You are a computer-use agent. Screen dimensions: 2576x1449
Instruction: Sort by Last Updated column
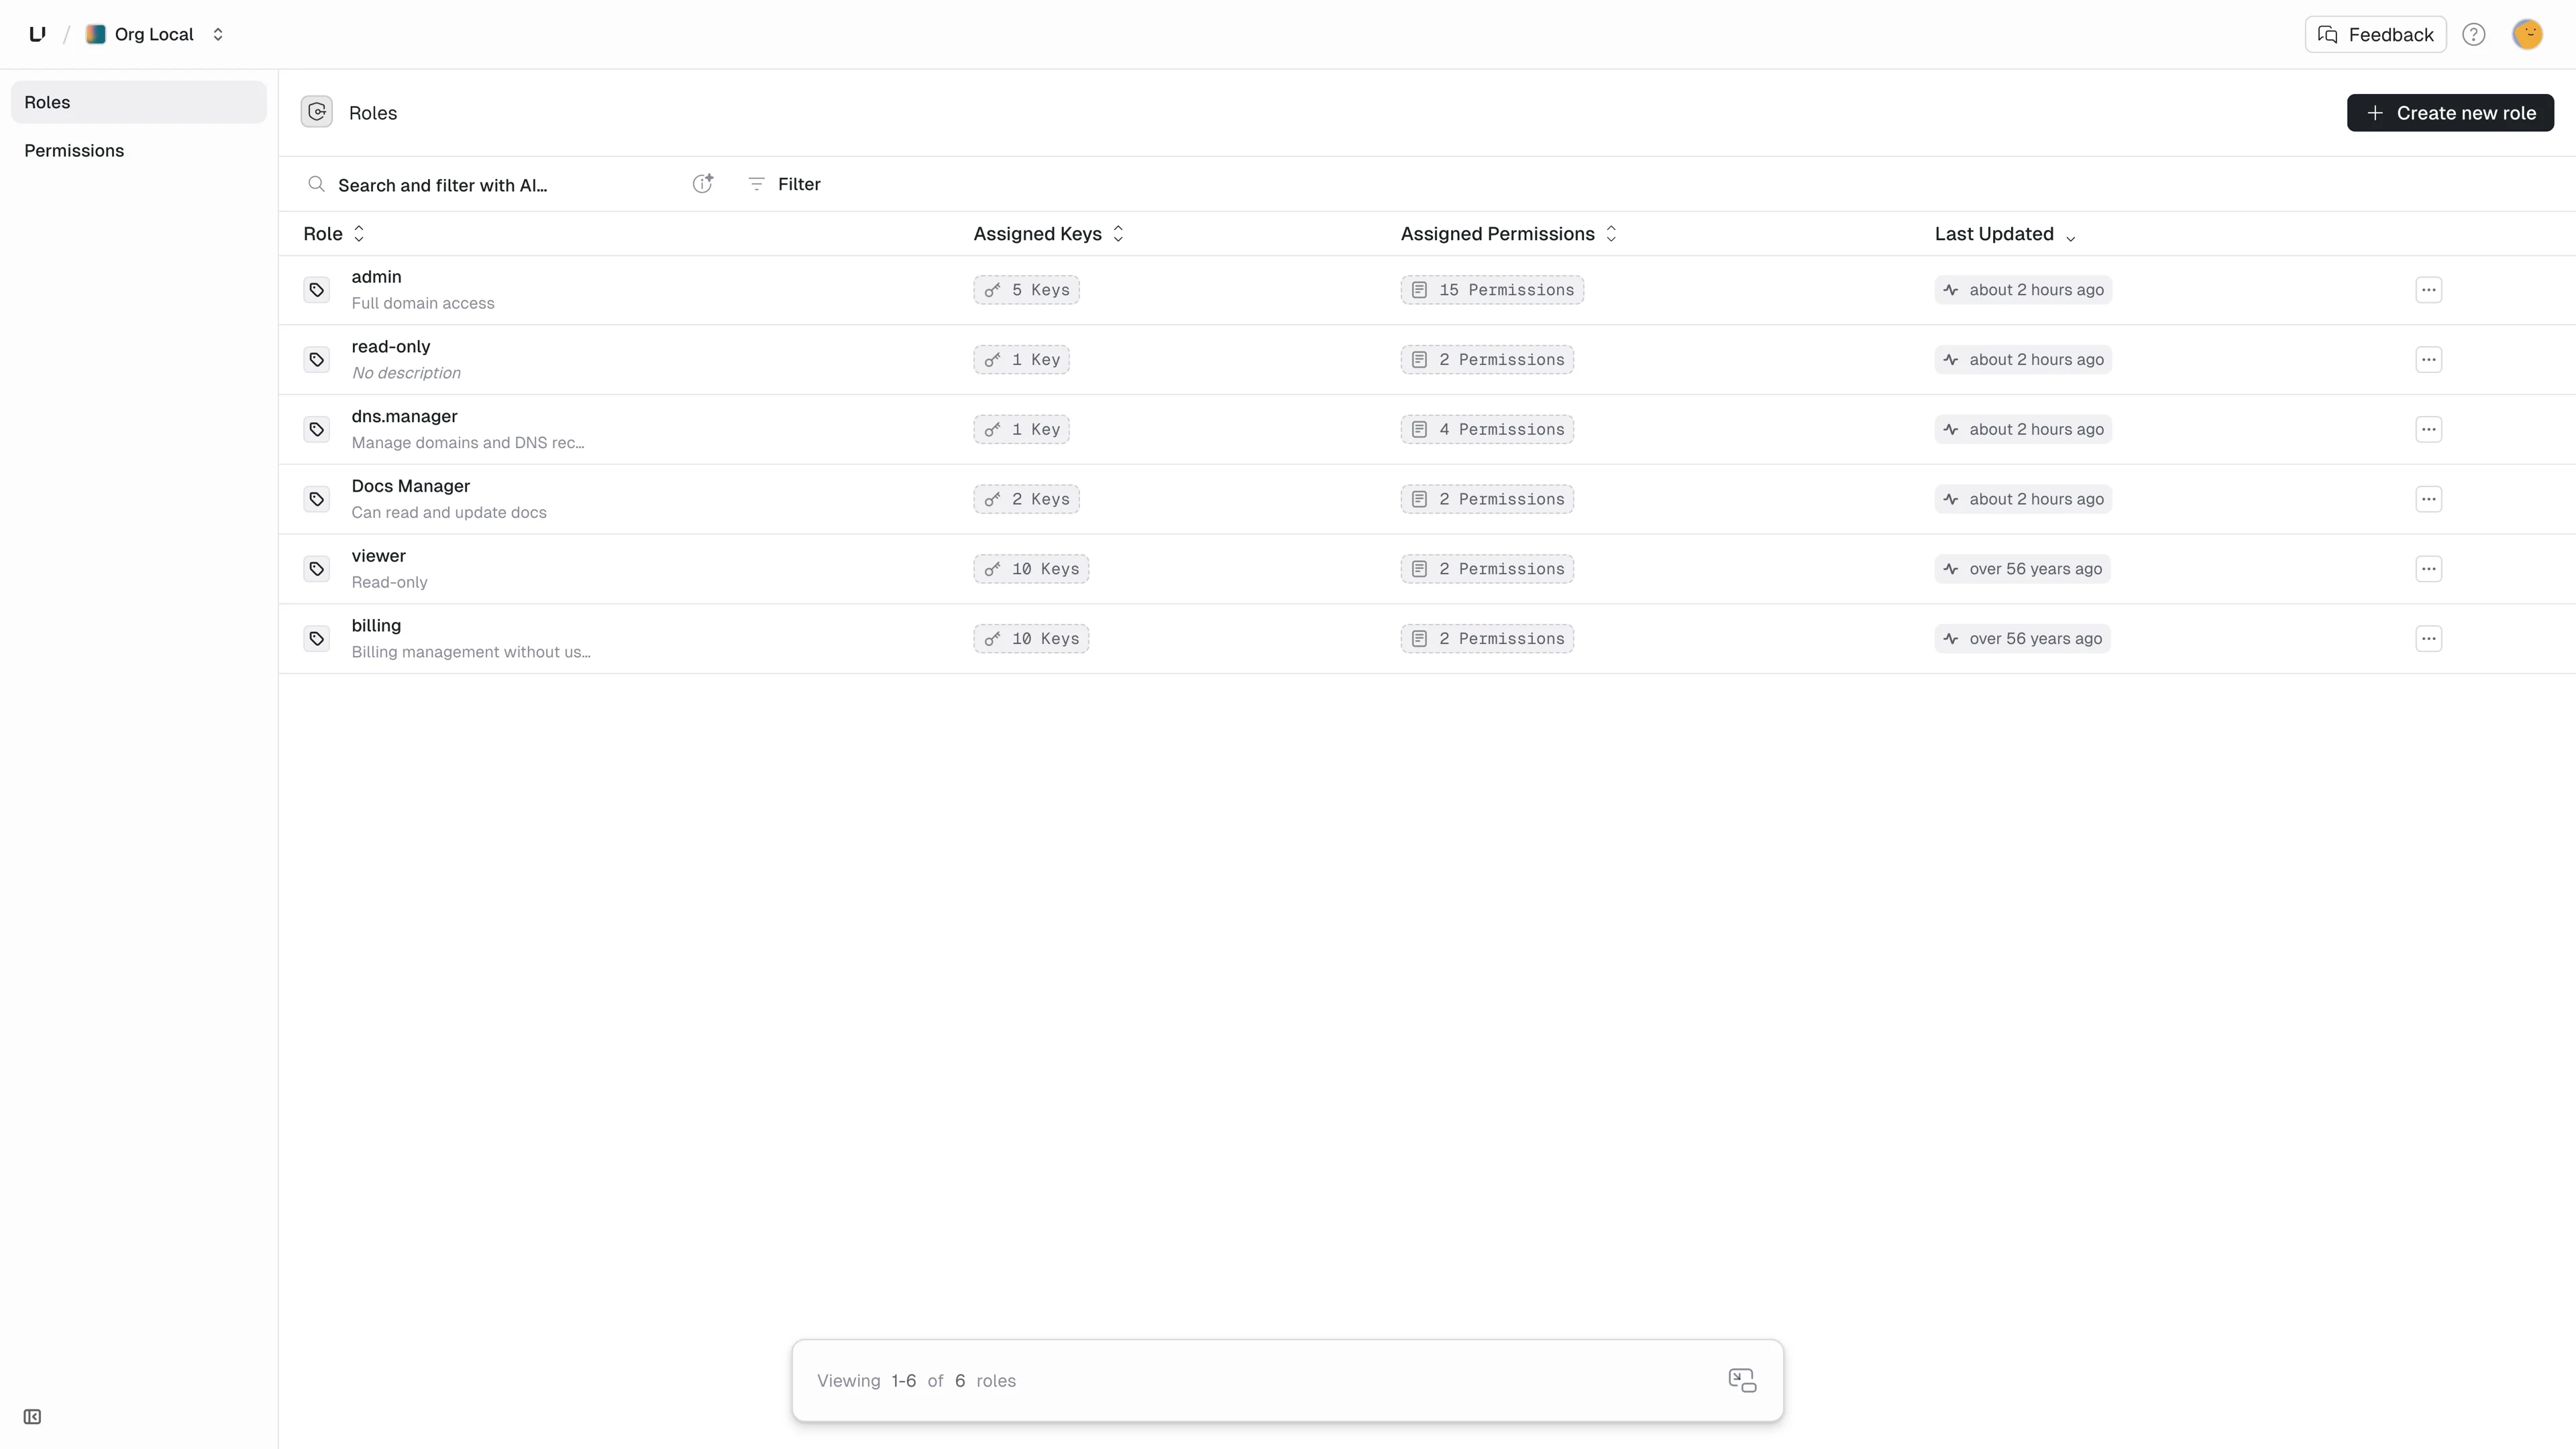(2005, 233)
